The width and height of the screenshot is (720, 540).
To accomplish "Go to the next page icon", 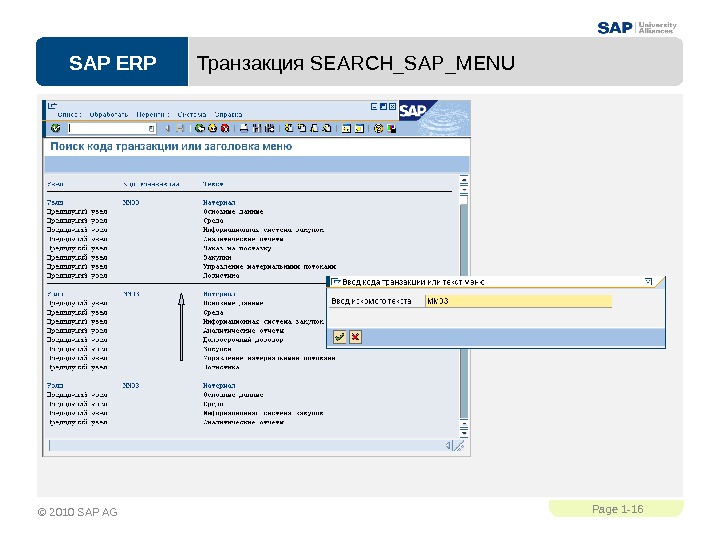I will pos(314,128).
